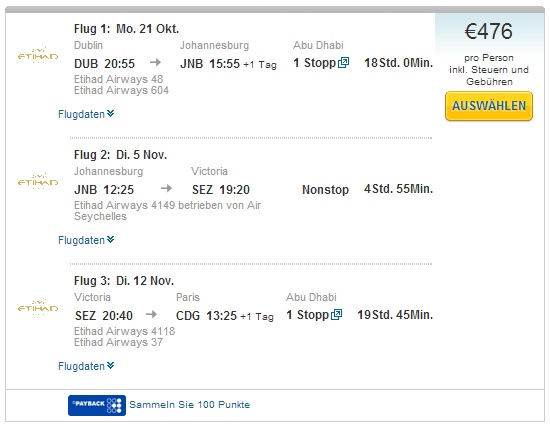Expand Flugdaten for Flug 2

pyautogui.click(x=86, y=240)
